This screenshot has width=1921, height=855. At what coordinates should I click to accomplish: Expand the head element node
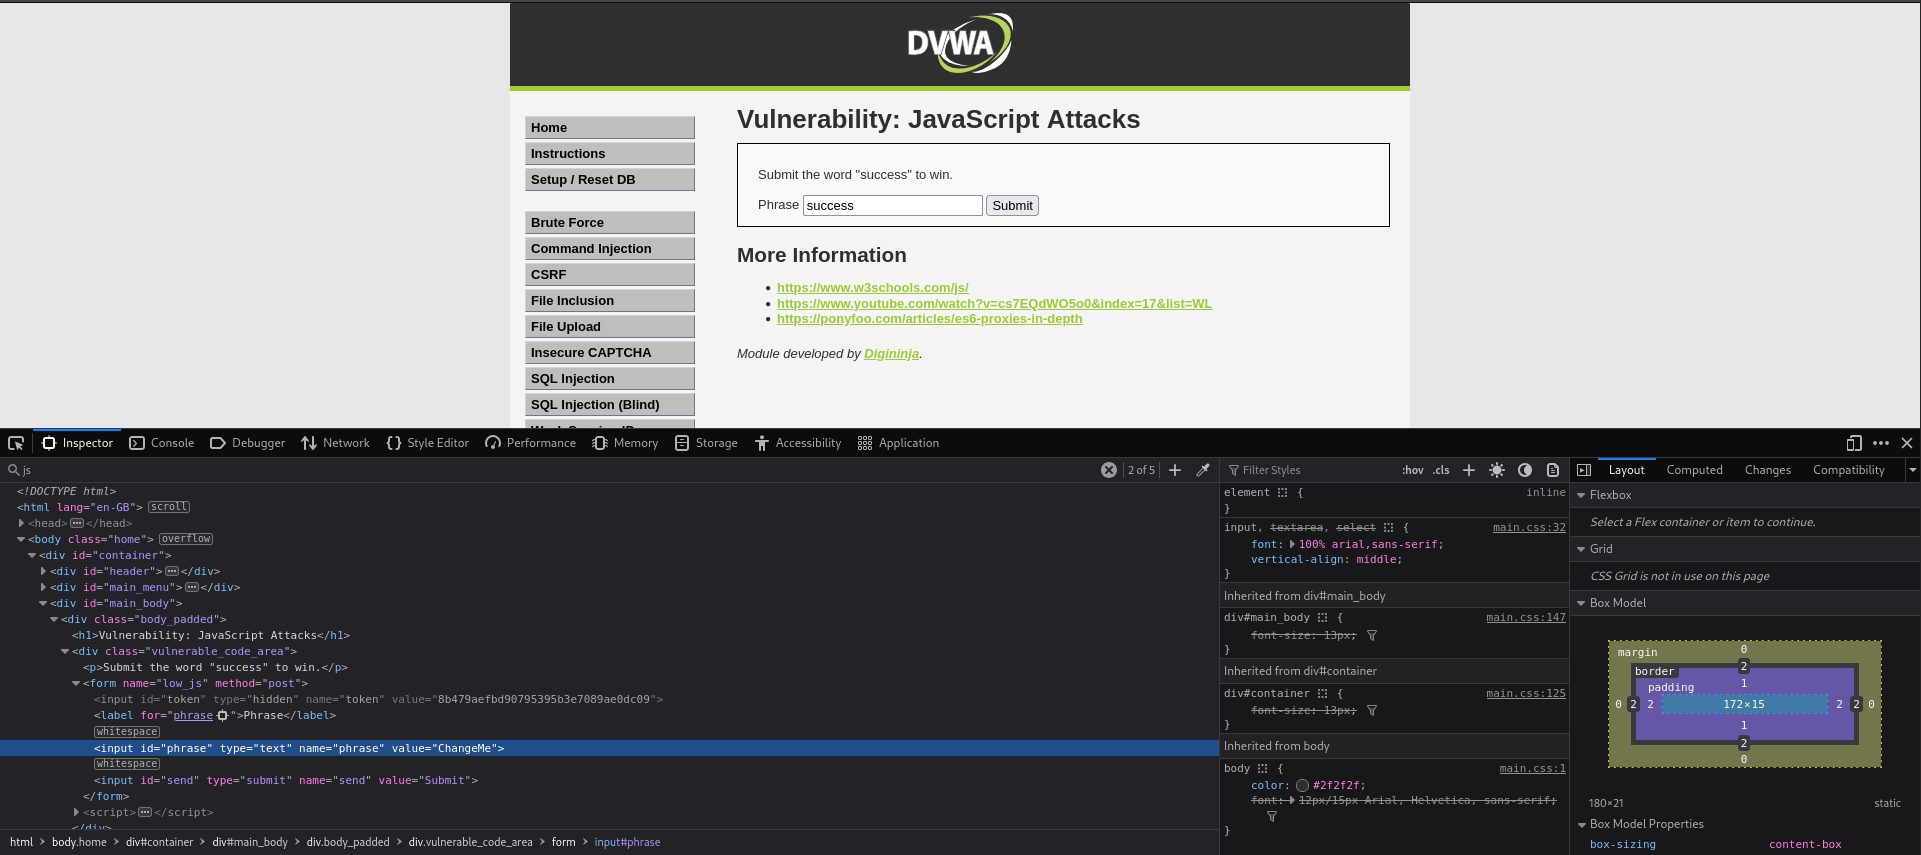click(x=21, y=523)
